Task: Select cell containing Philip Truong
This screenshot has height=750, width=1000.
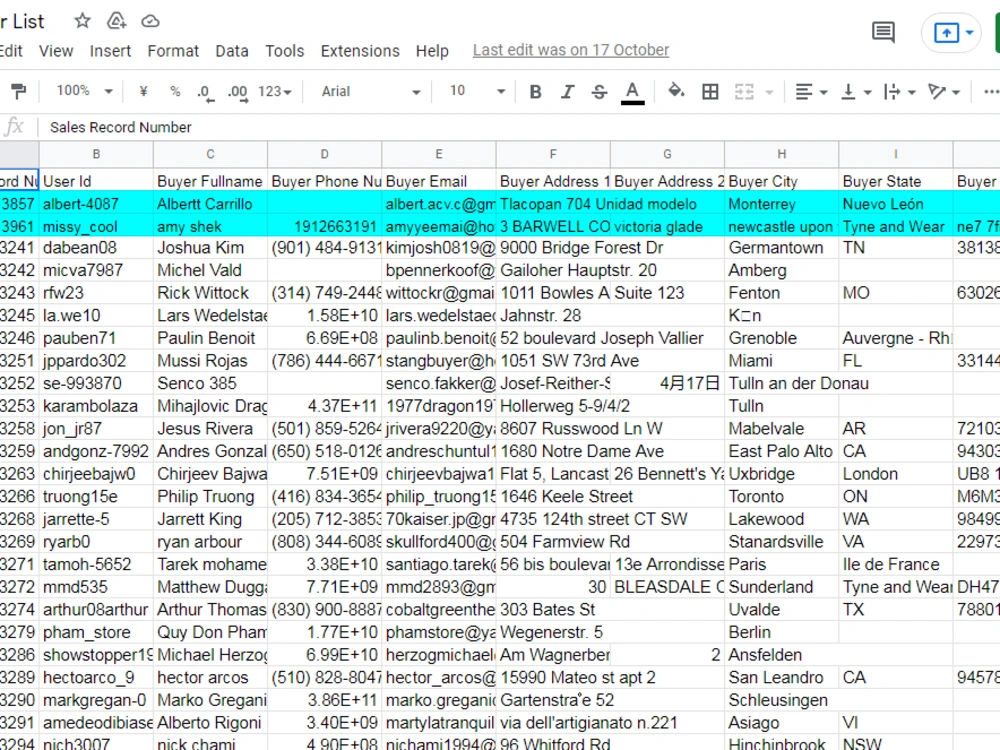Action: 210,497
